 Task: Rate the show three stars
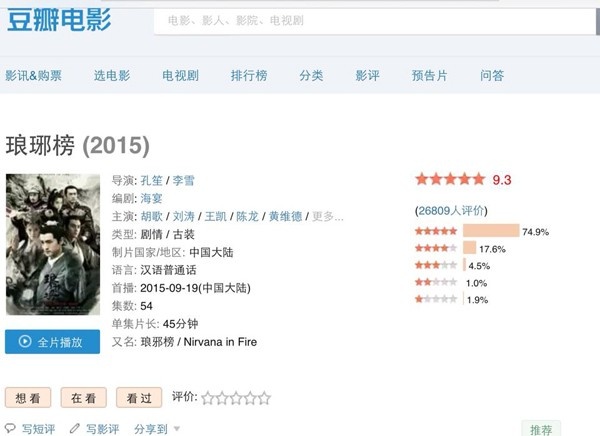[236, 398]
